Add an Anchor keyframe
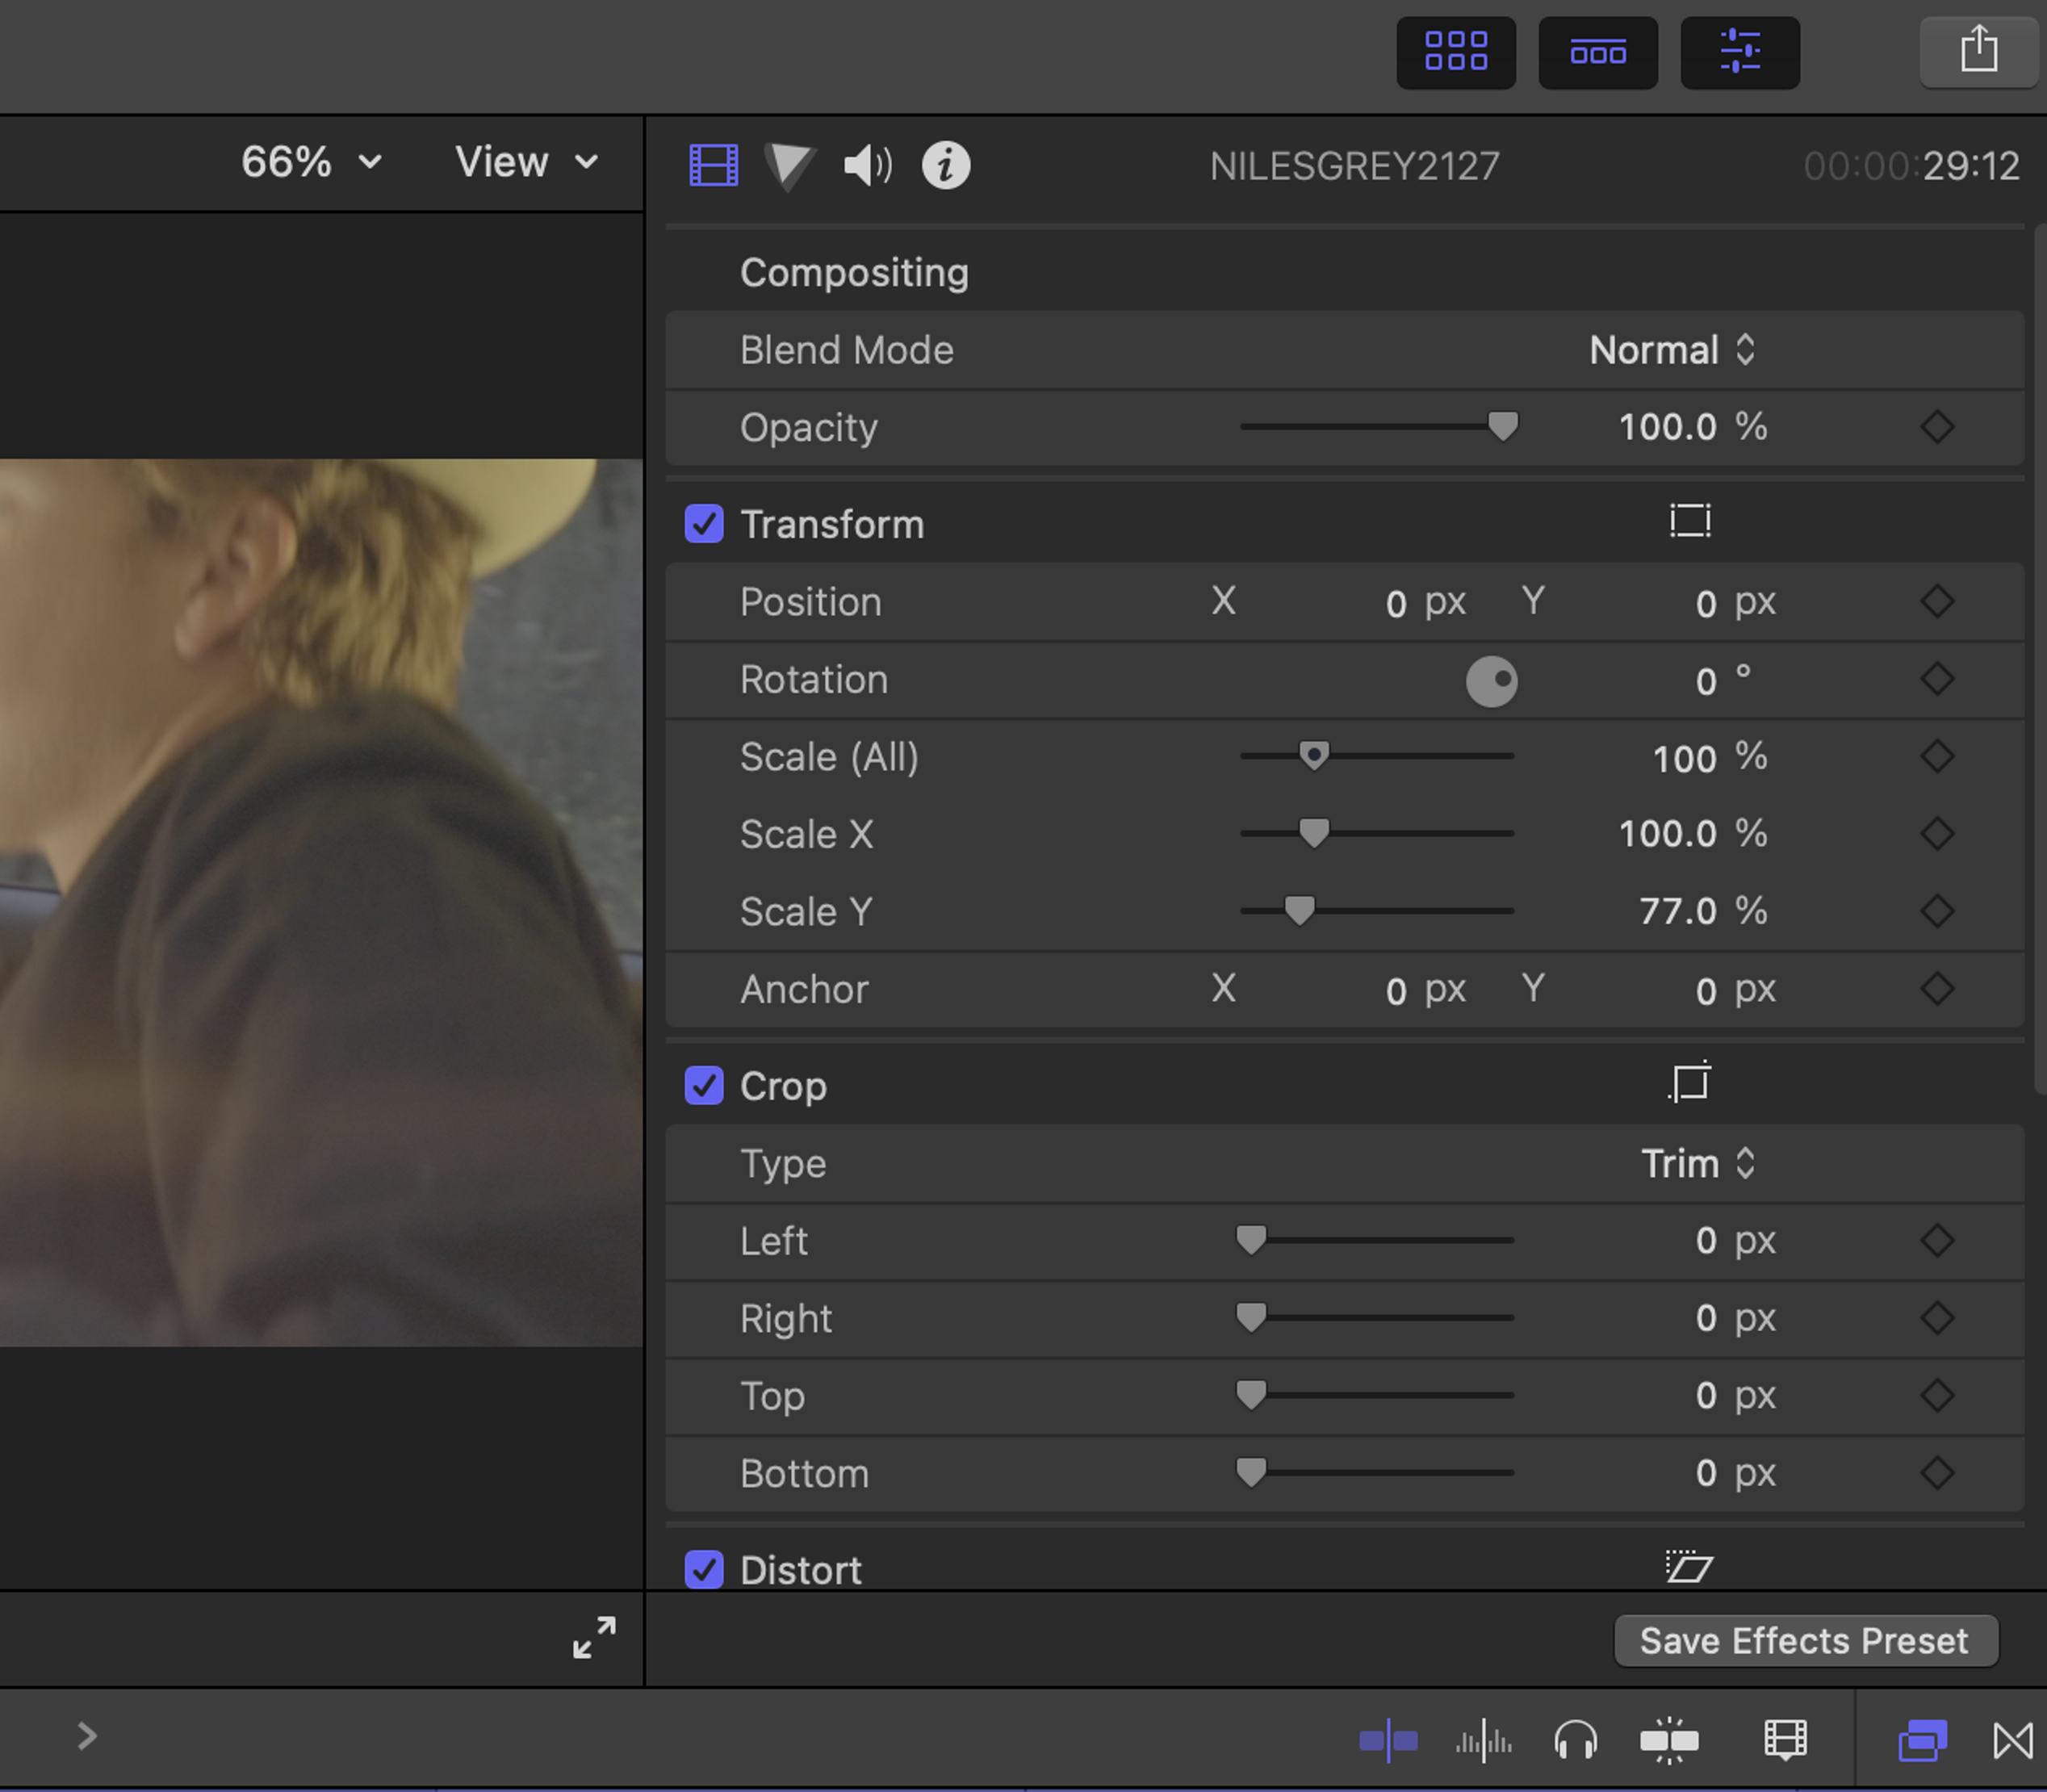The width and height of the screenshot is (2047, 1792). pyautogui.click(x=1936, y=989)
